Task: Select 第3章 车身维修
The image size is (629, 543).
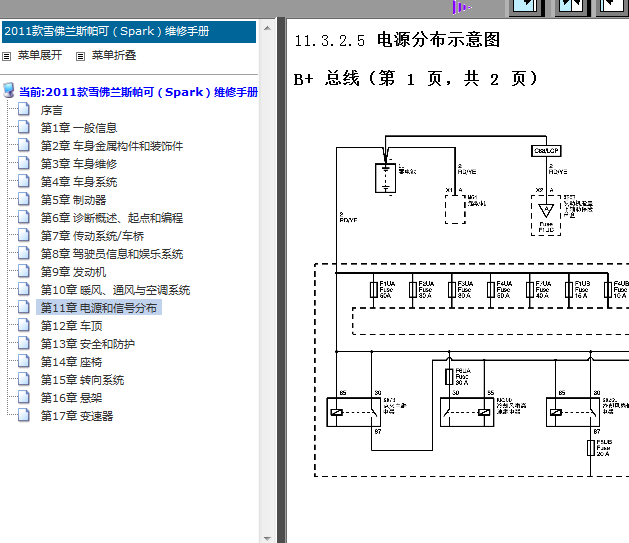Action: click(x=79, y=164)
